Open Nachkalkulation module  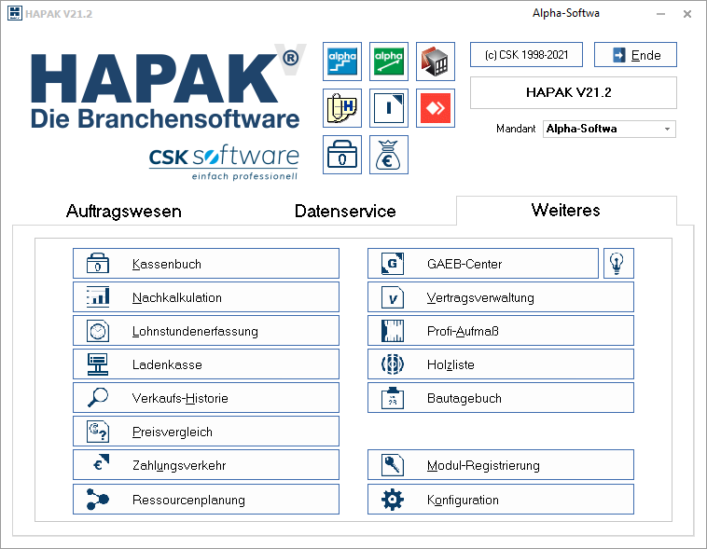pyautogui.click(x=206, y=297)
